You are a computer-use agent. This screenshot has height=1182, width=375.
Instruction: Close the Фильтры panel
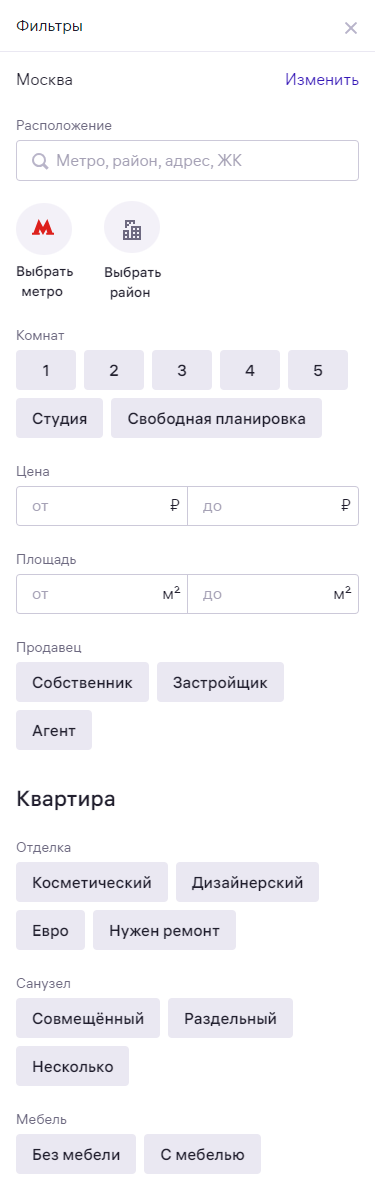pos(351,29)
